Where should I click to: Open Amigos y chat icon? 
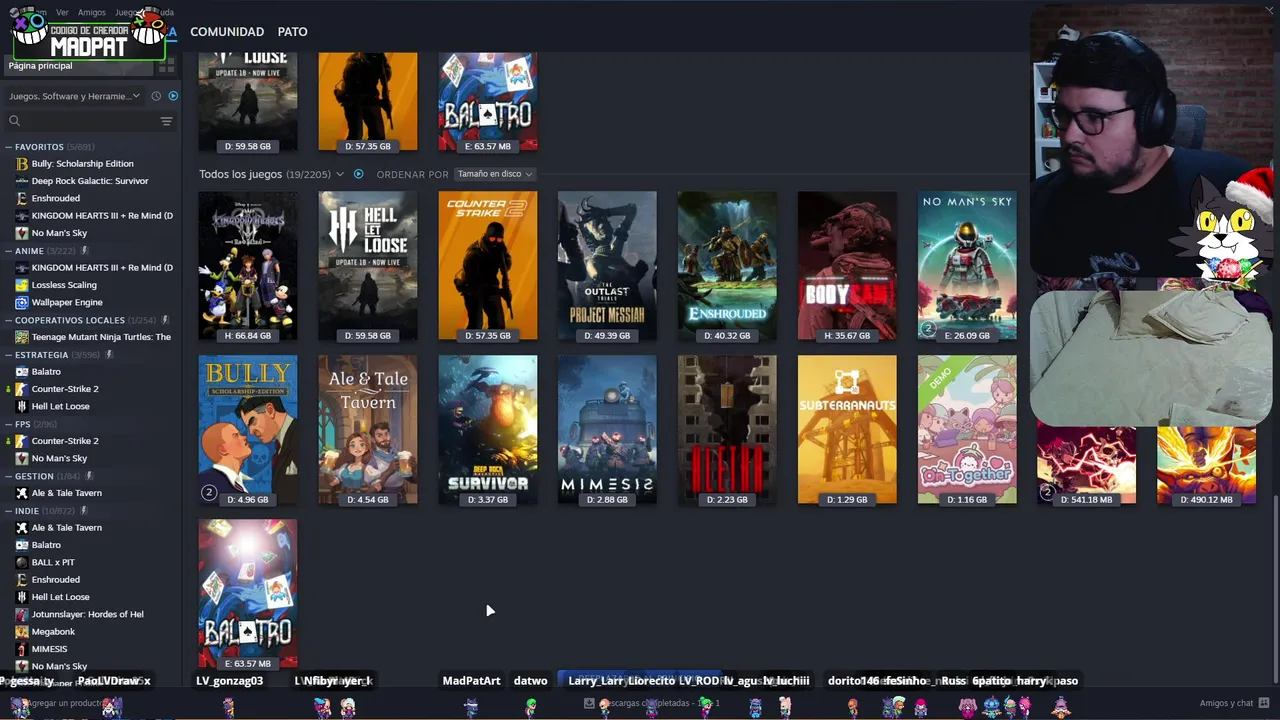click(x=1264, y=703)
